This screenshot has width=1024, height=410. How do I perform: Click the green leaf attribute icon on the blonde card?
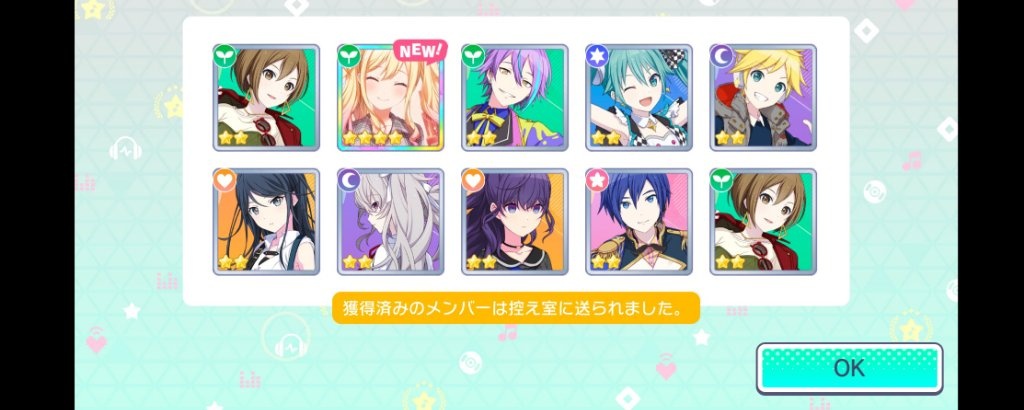pyautogui.click(x=349, y=56)
